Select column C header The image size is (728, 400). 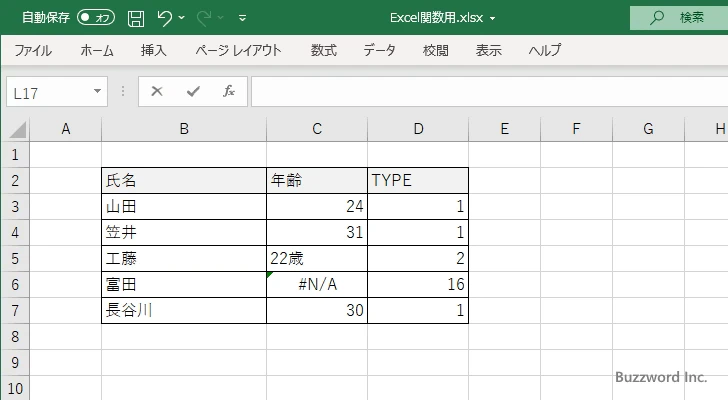point(317,129)
